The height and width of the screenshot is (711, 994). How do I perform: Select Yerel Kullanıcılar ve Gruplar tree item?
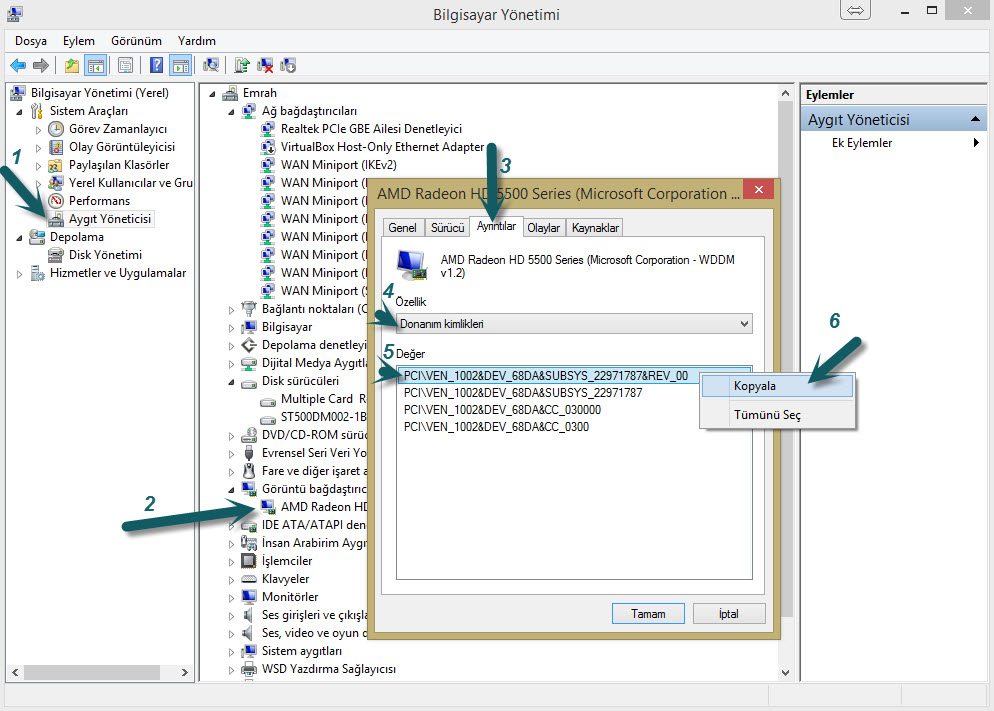tap(131, 183)
